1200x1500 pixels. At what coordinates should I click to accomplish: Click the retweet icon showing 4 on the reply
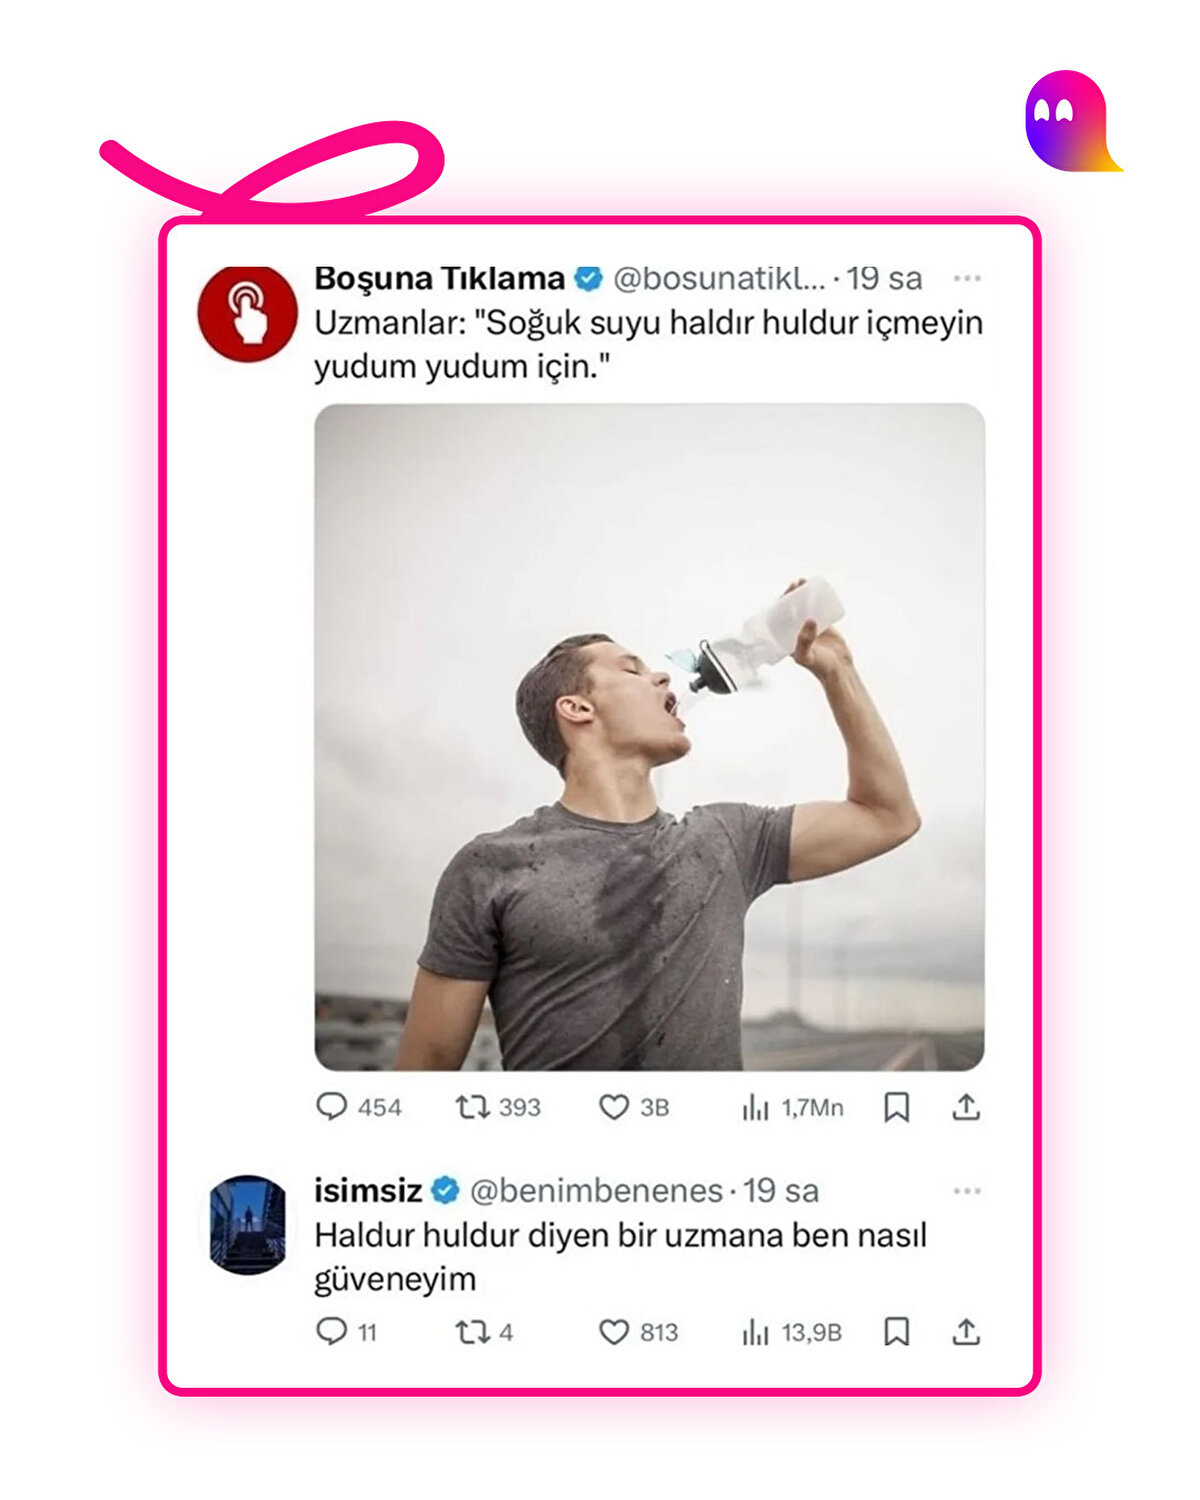[x=474, y=1332]
